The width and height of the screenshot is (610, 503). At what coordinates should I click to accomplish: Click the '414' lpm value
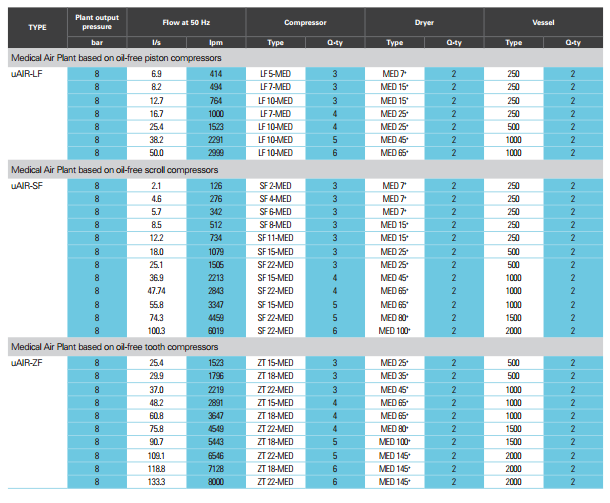click(216, 74)
